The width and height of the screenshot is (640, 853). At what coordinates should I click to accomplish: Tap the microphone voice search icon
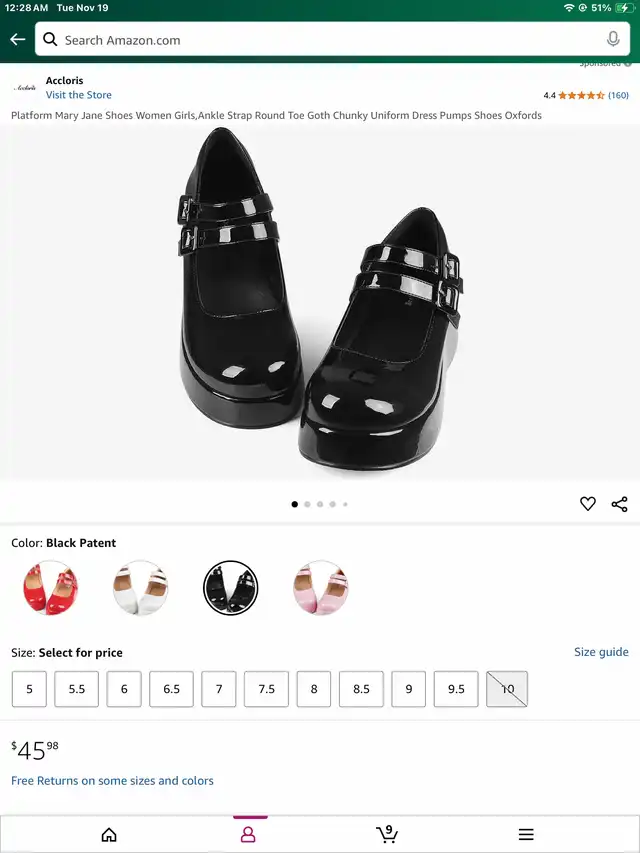[613, 40]
